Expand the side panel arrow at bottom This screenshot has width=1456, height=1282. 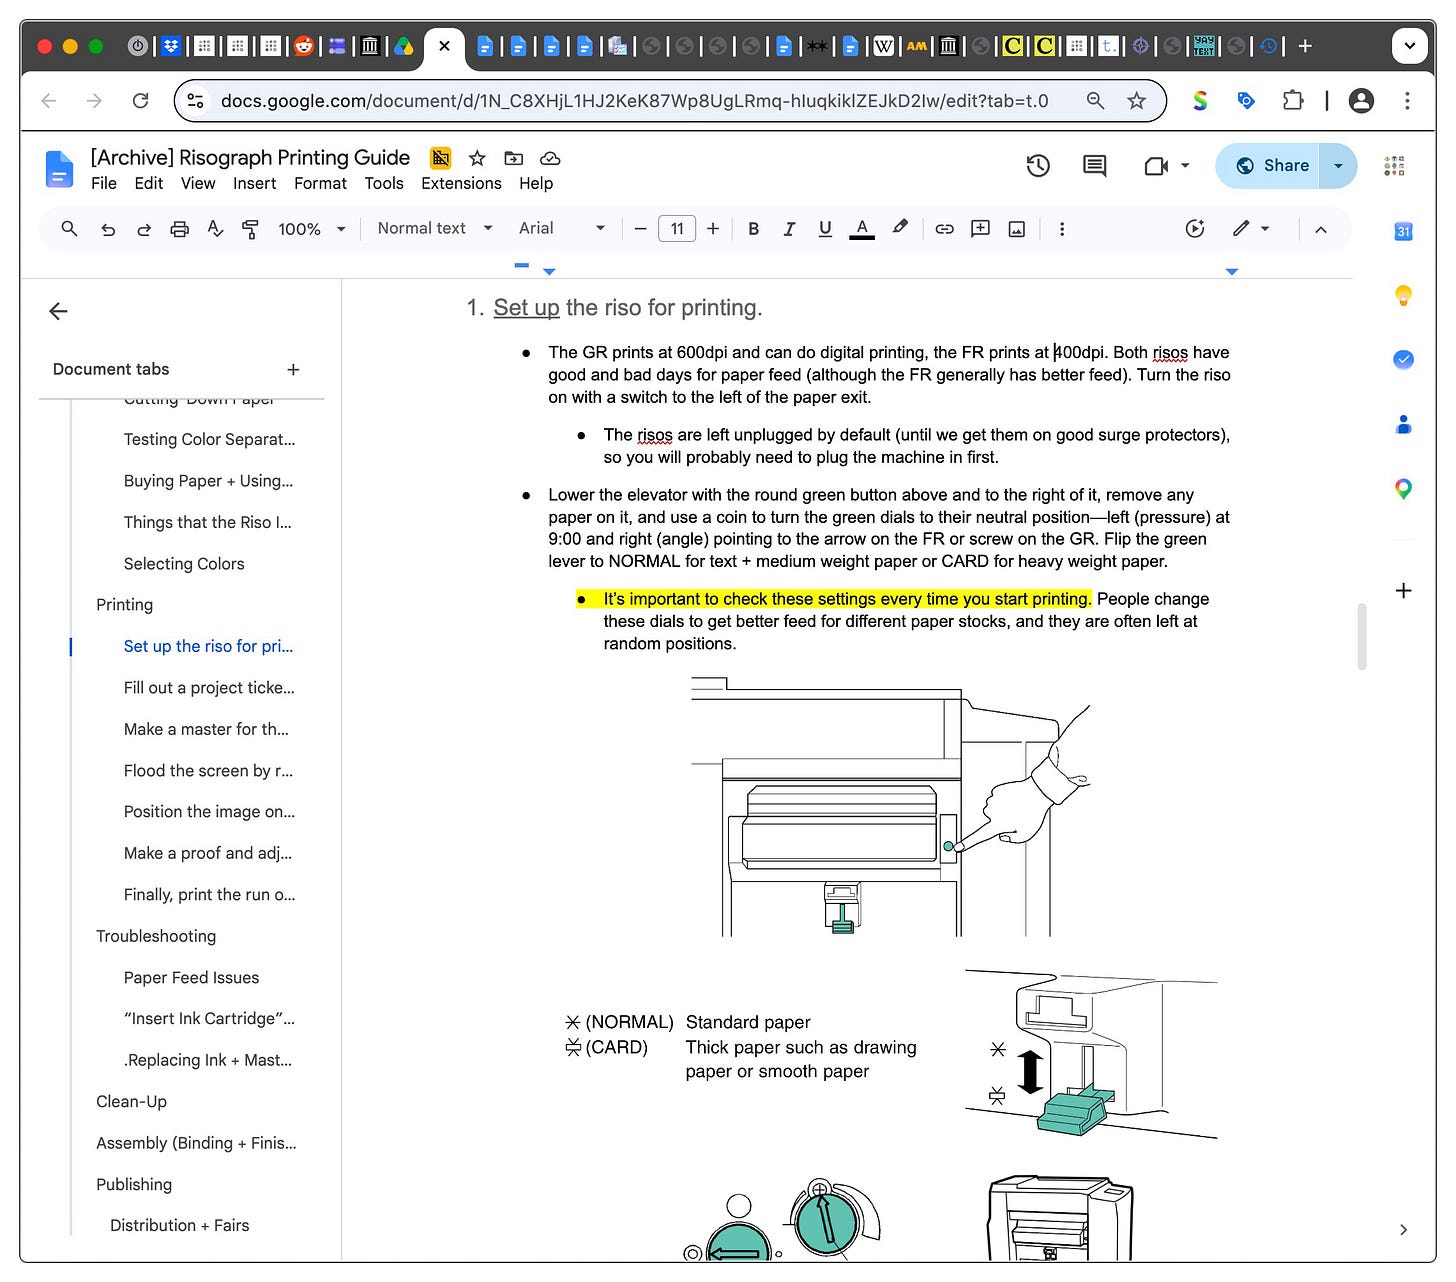click(1403, 1230)
